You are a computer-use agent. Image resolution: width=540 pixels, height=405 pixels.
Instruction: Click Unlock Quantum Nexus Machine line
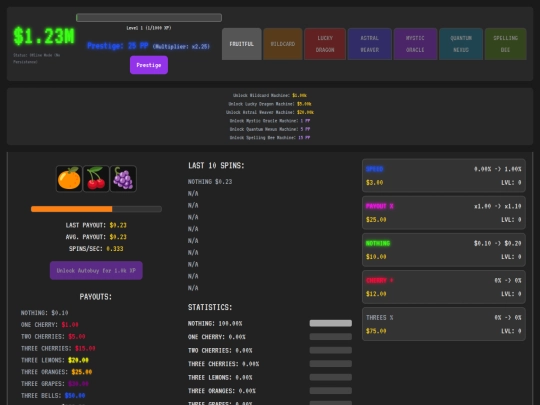tap(270, 129)
